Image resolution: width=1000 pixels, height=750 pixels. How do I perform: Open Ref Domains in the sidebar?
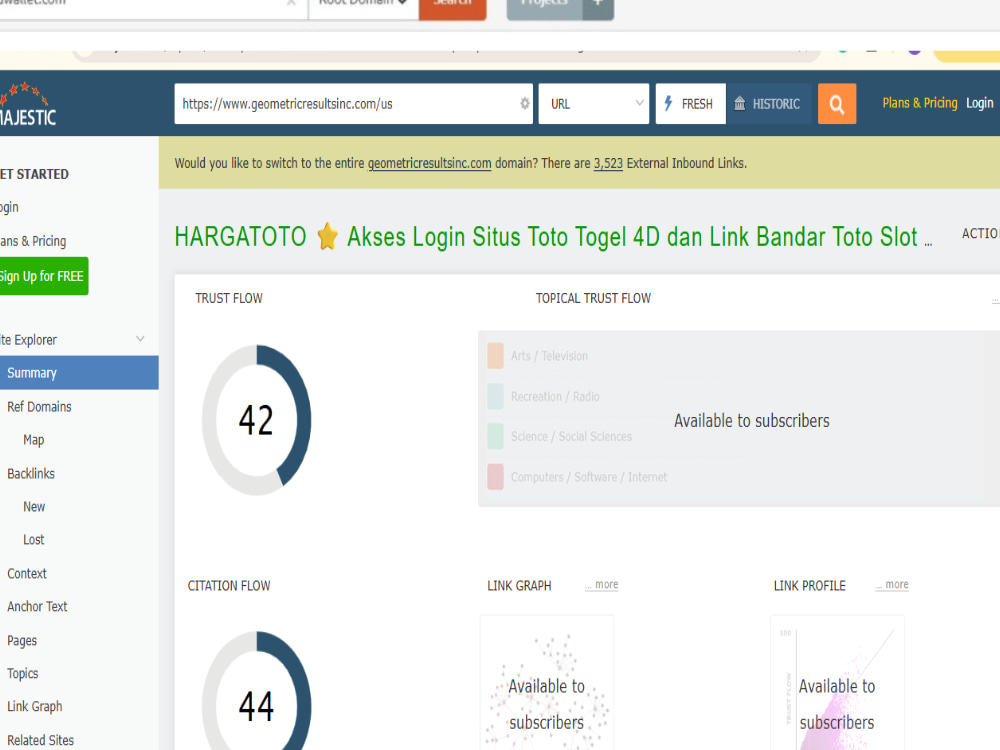(x=39, y=407)
